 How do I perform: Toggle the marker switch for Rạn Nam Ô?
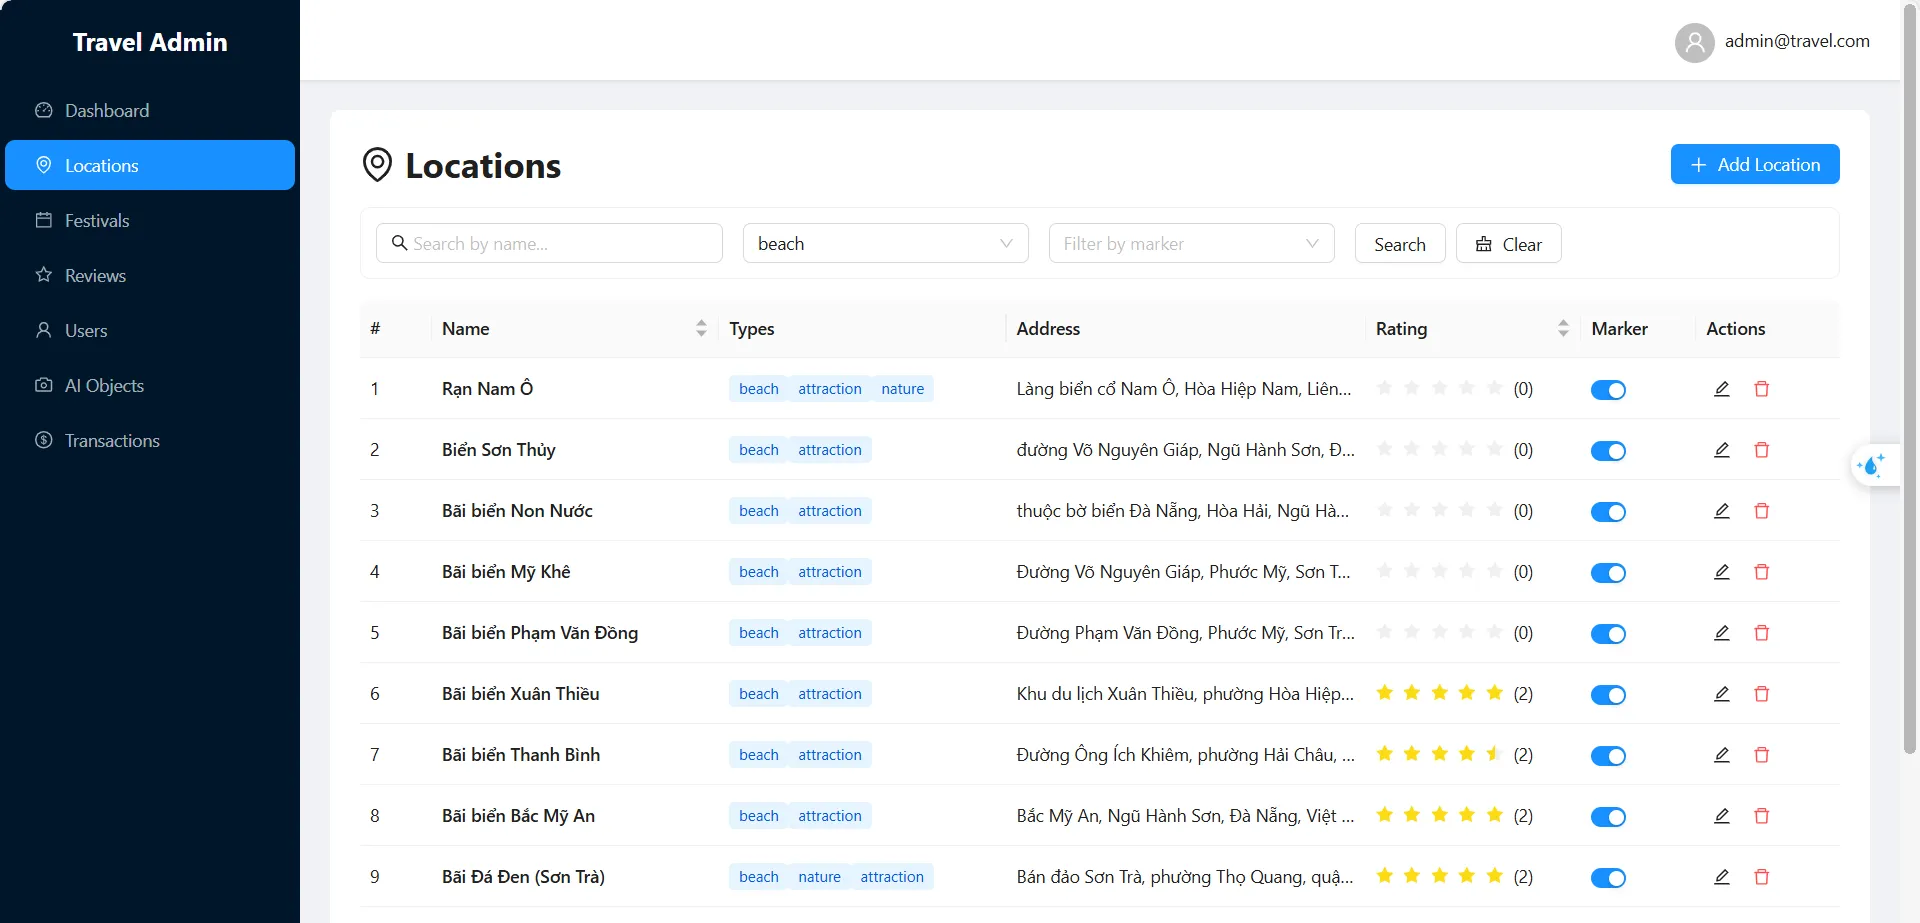(x=1608, y=390)
